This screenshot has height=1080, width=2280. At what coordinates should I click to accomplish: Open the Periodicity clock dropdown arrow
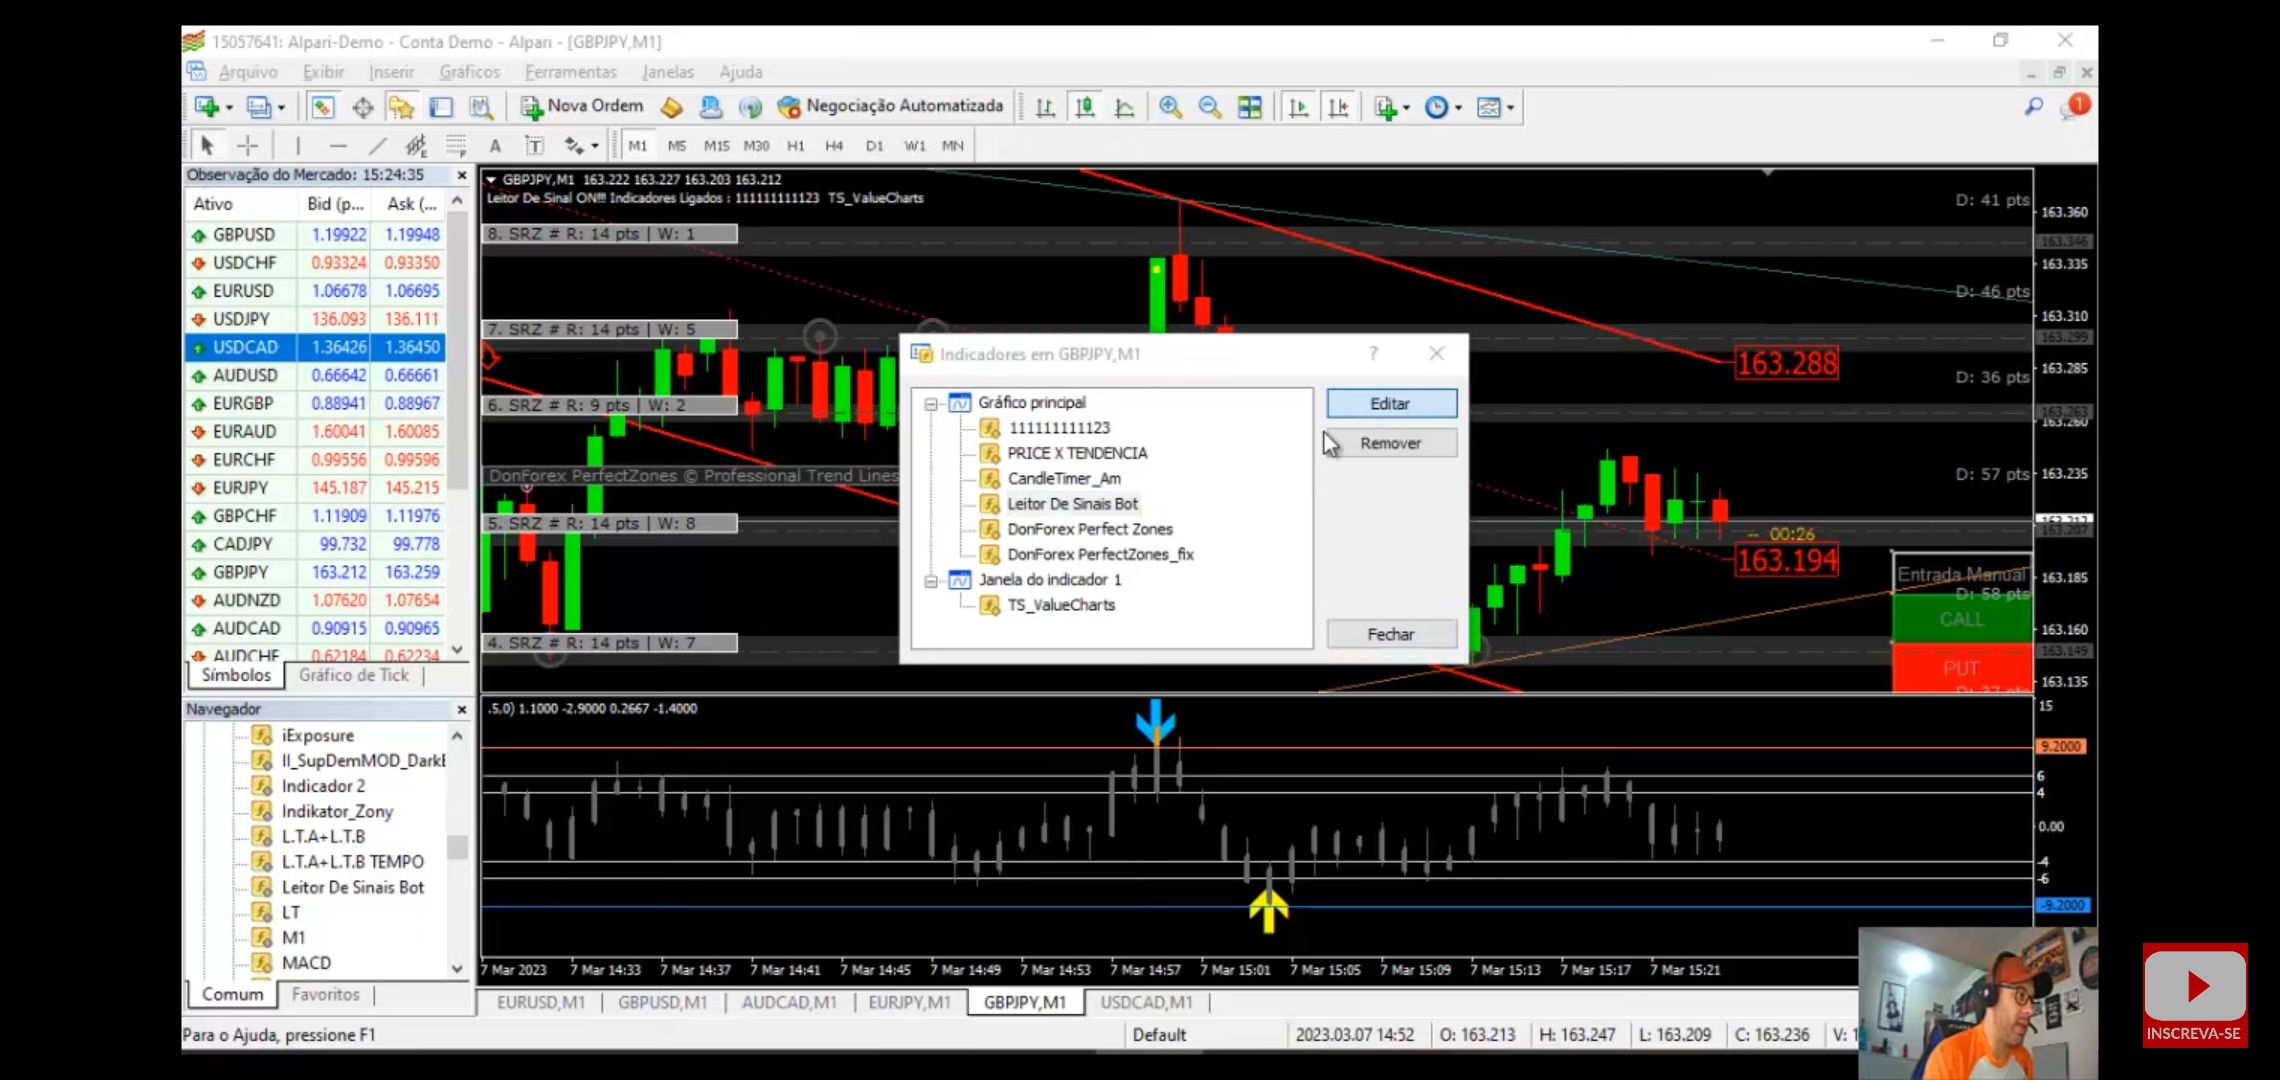[1459, 107]
